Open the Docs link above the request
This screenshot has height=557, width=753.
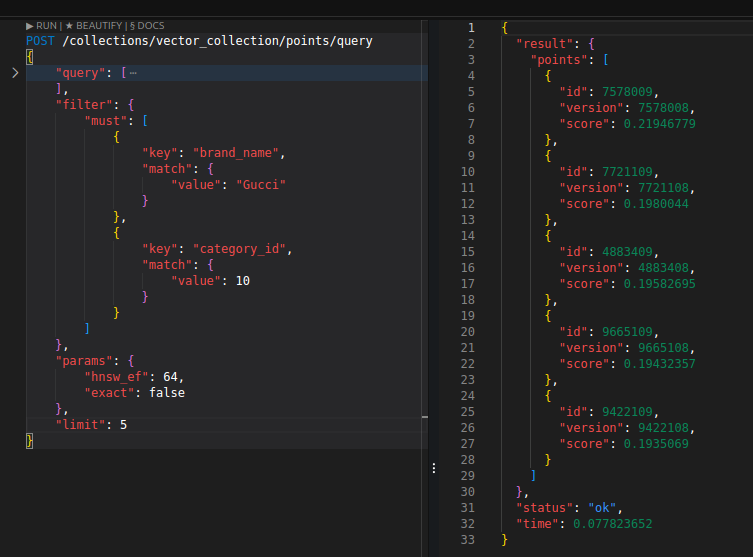click(x=146, y=25)
